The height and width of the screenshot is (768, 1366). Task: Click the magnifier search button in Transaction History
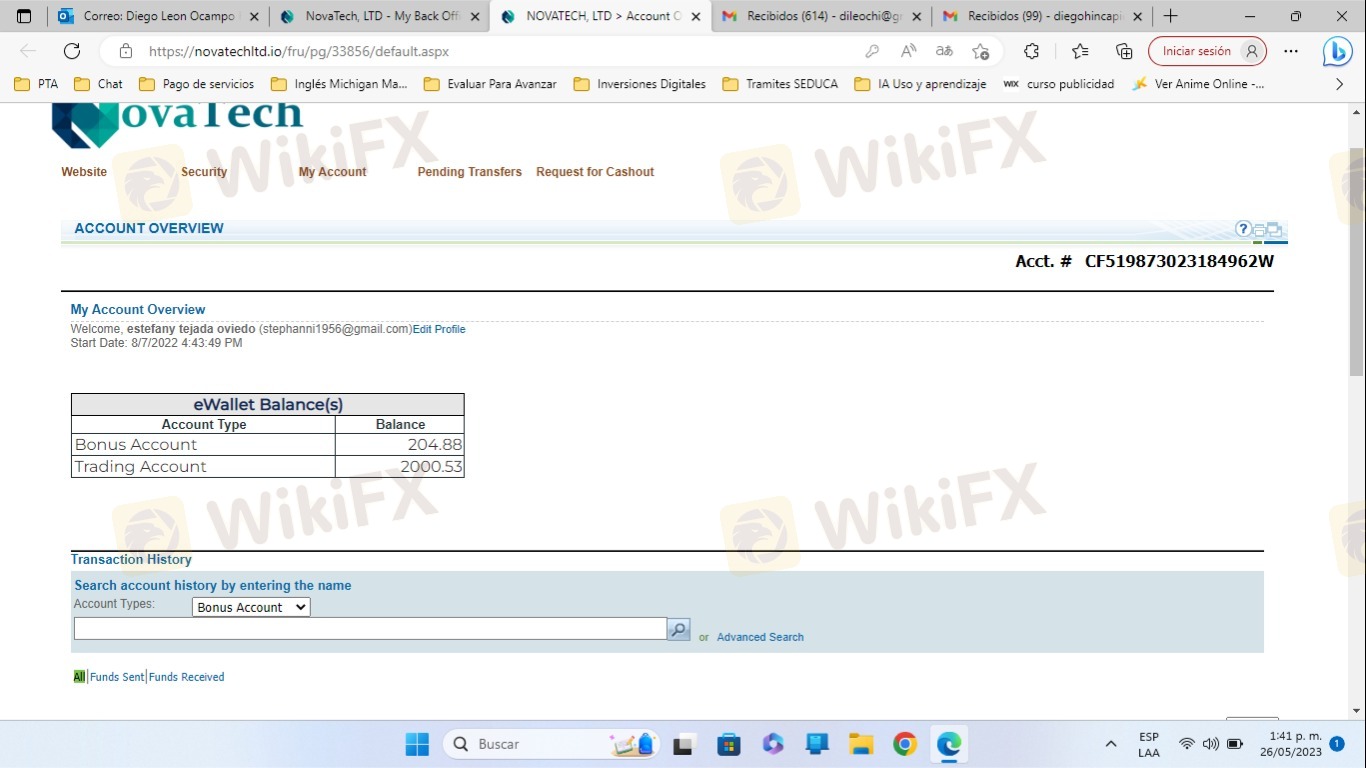pyautogui.click(x=679, y=629)
